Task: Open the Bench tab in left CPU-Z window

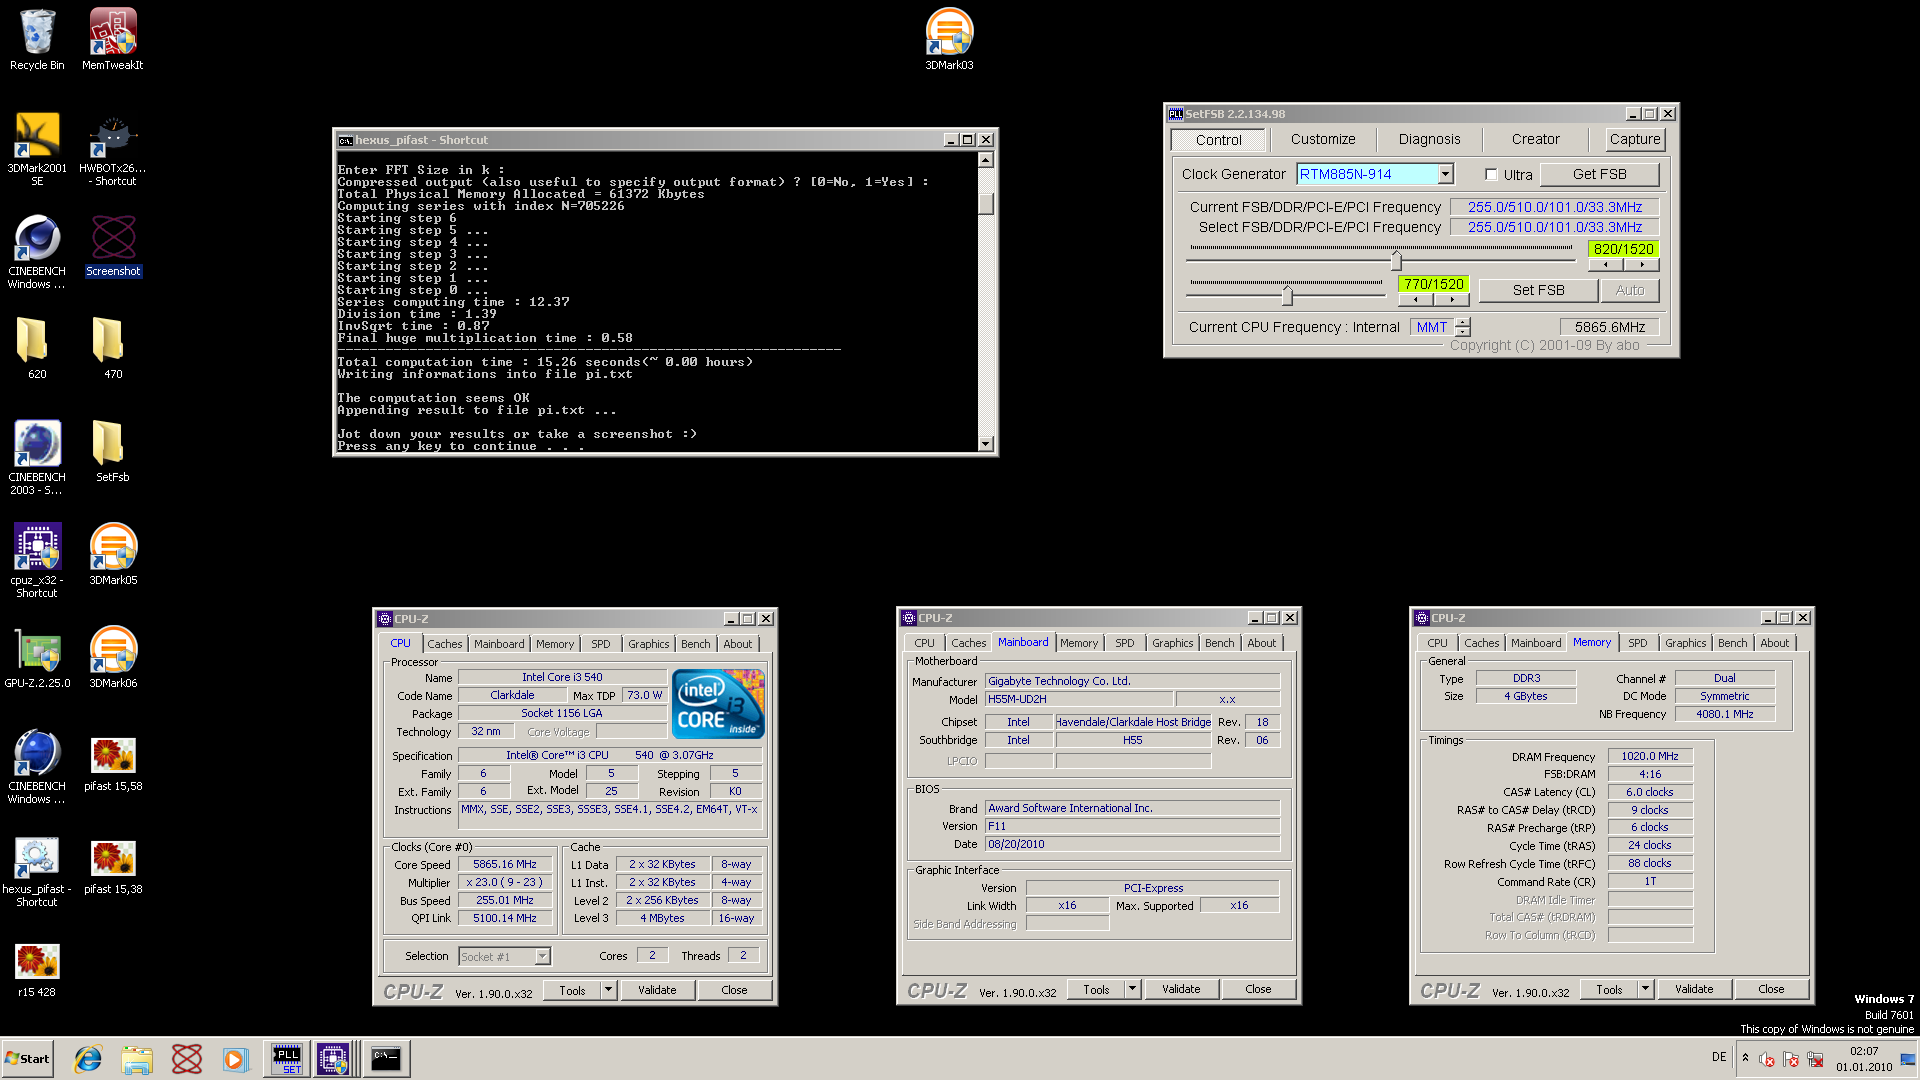Action: point(695,644)
